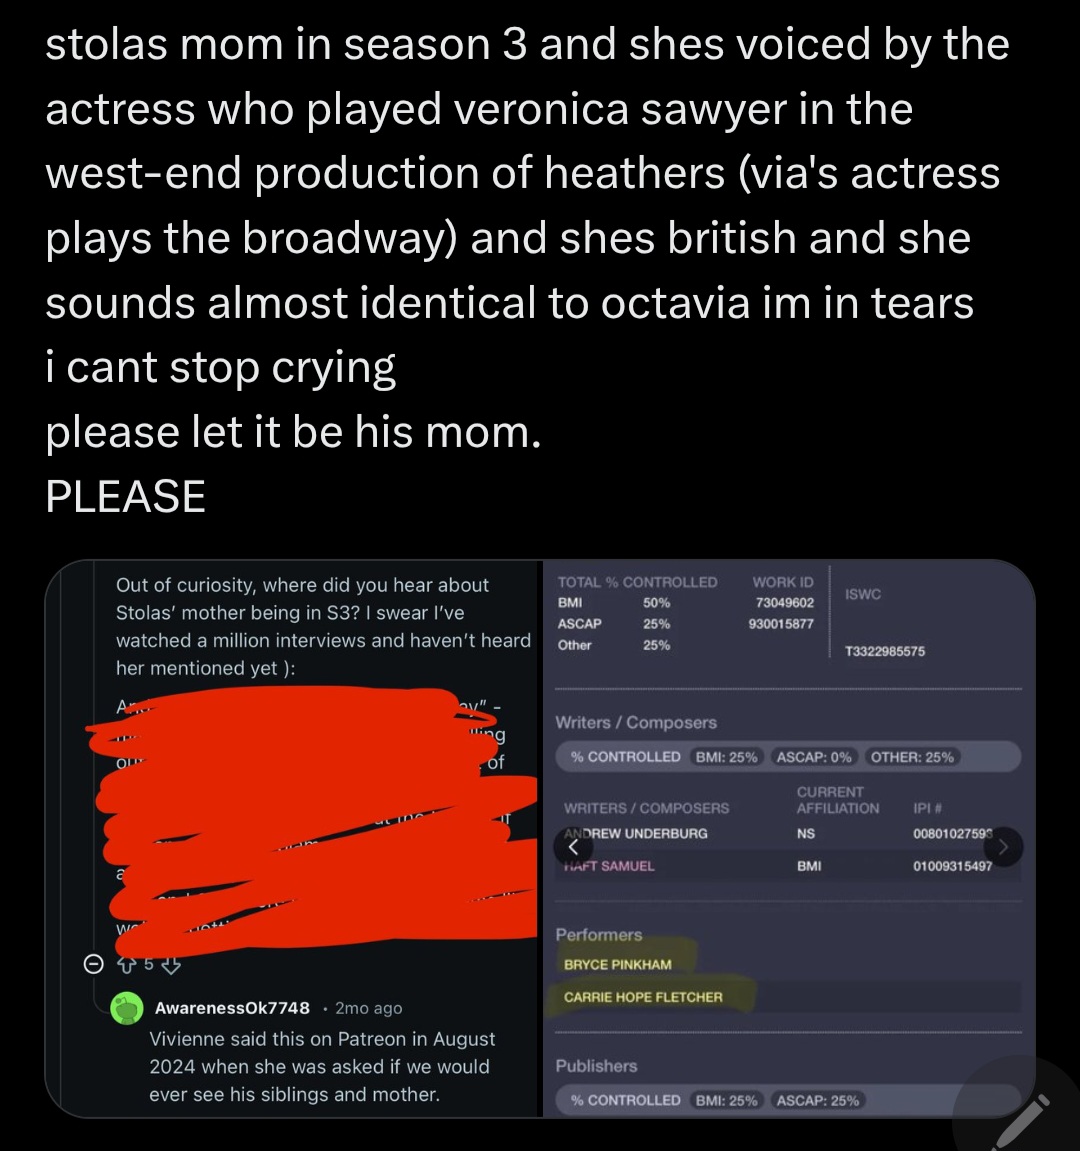This screenshot has height=1151, width=1080.
Task: Tap the "2mo ago" comment timestamp
Action: pos(369,1009)
